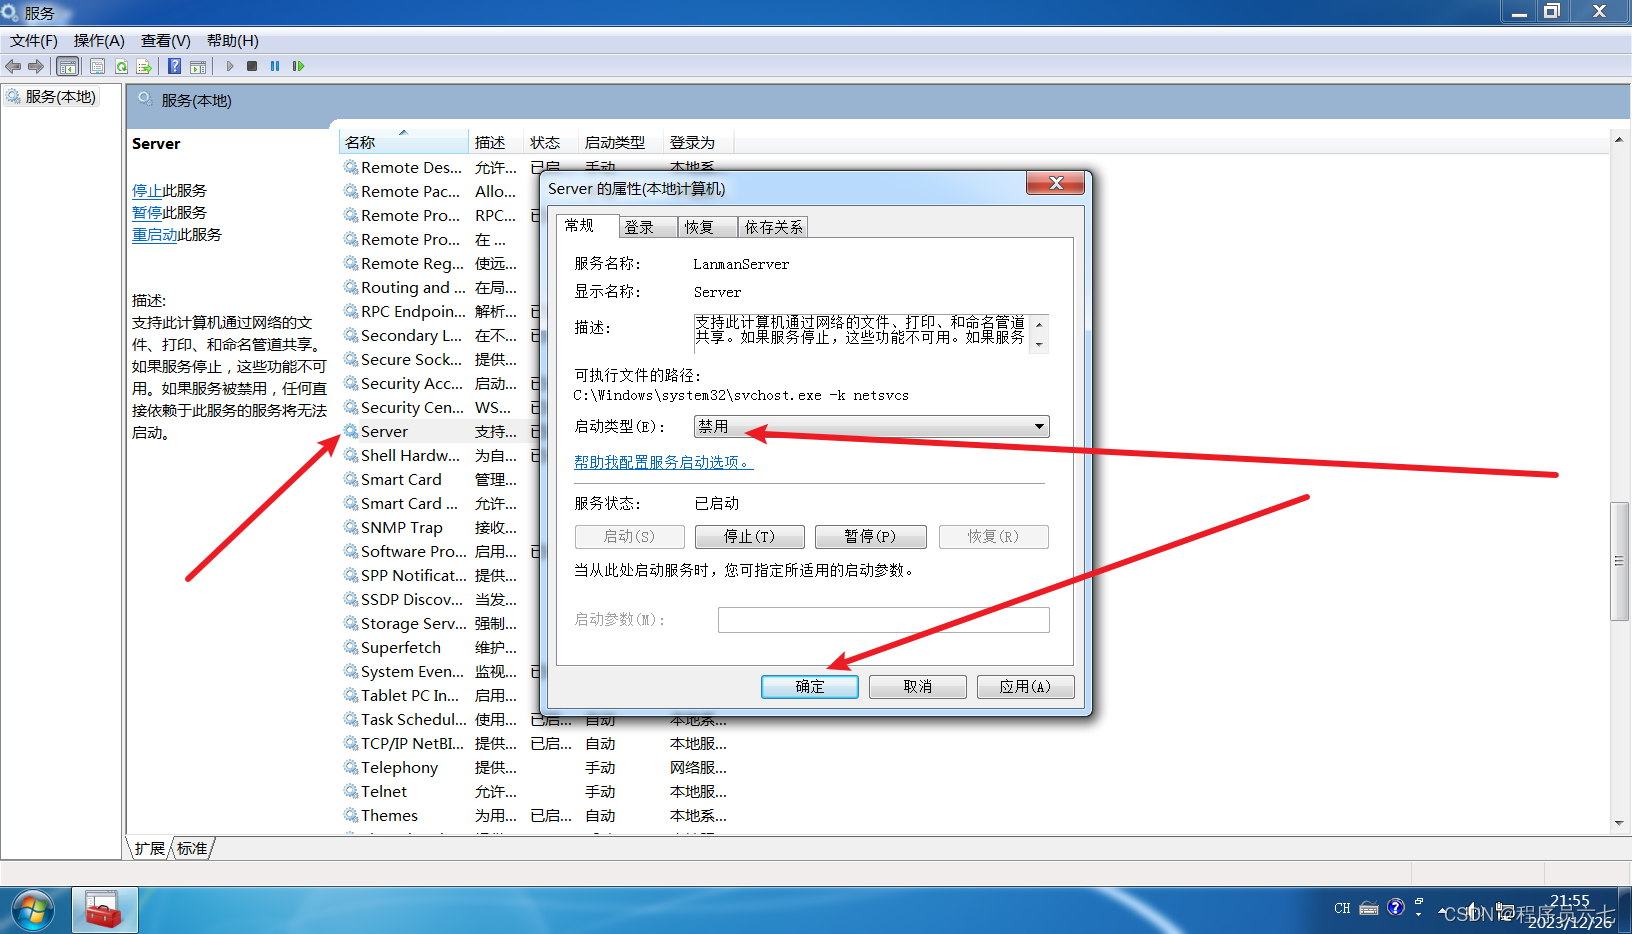Click the Properties toolbar icon
1632x934 pixels.
pos(97,66)
